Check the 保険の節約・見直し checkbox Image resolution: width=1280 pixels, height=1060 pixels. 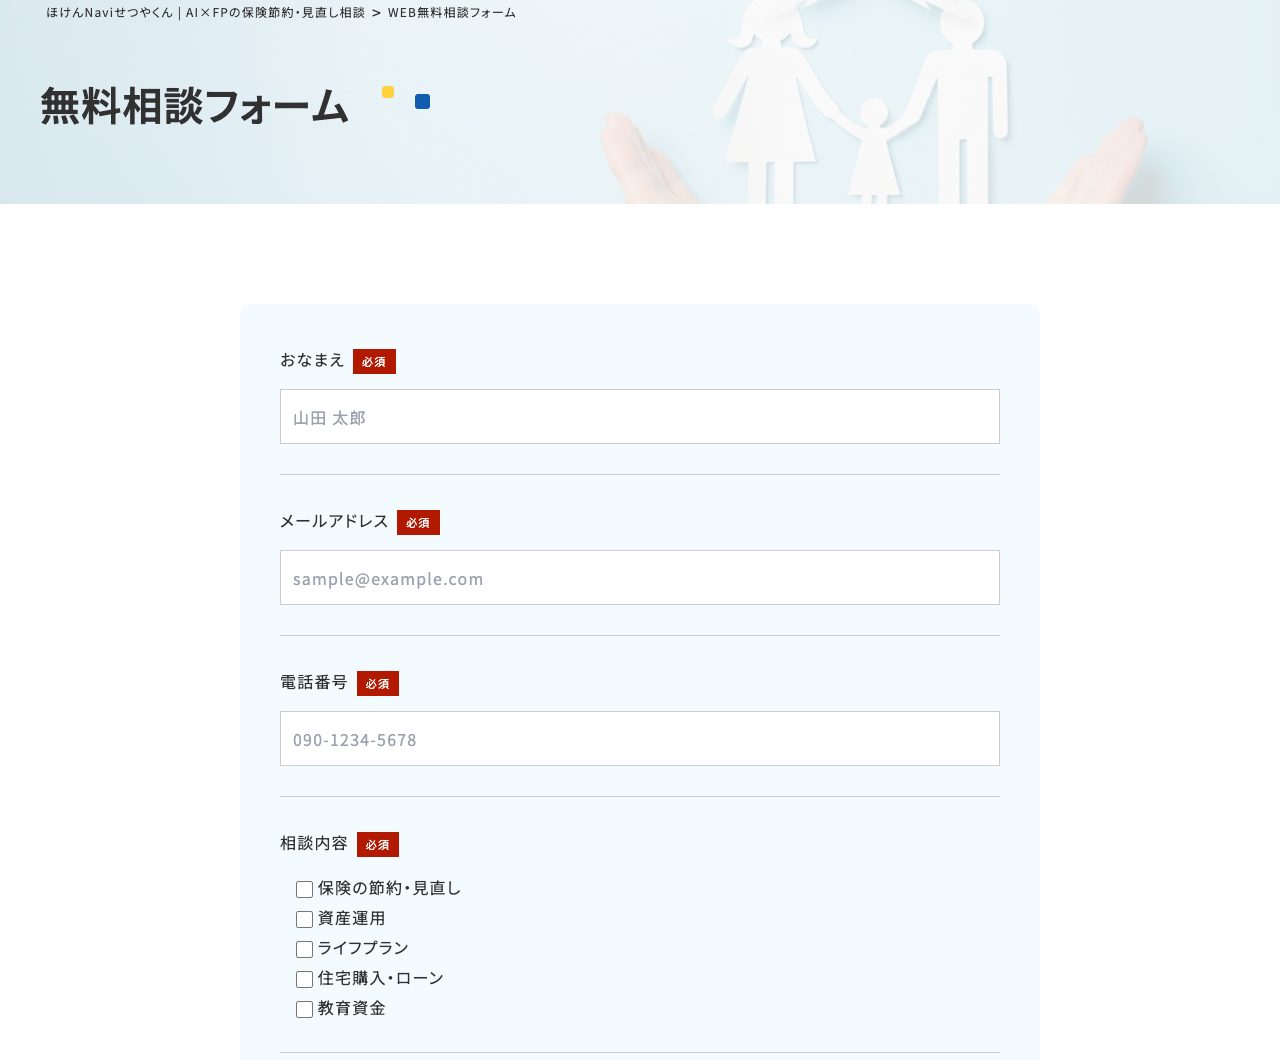point(305,889)
